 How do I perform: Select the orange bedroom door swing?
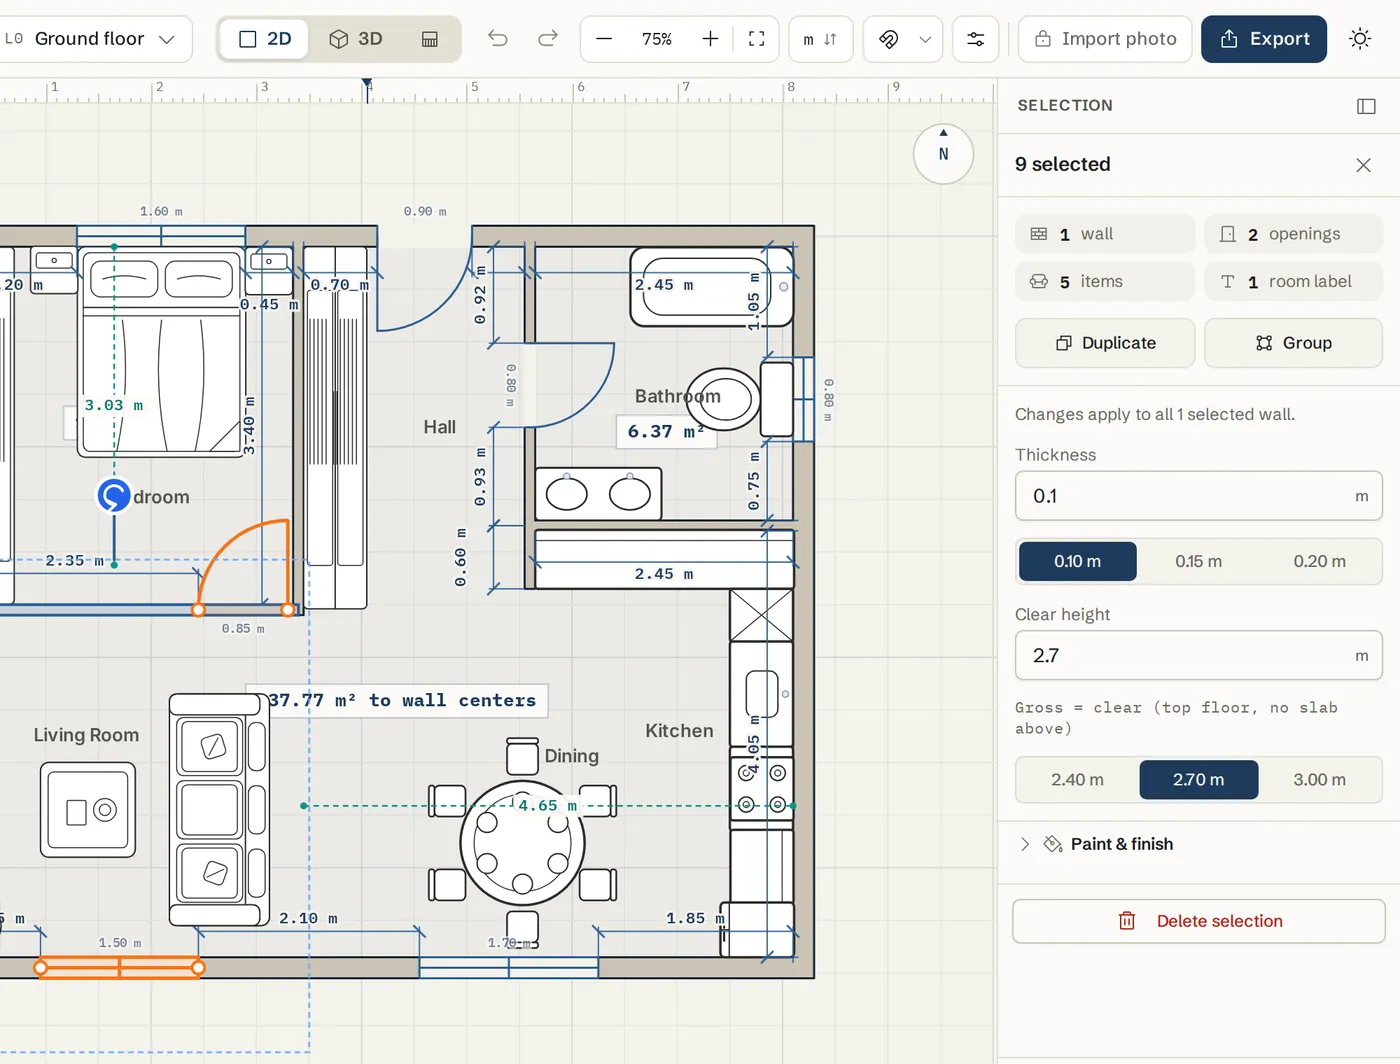[x=245, y=565]
